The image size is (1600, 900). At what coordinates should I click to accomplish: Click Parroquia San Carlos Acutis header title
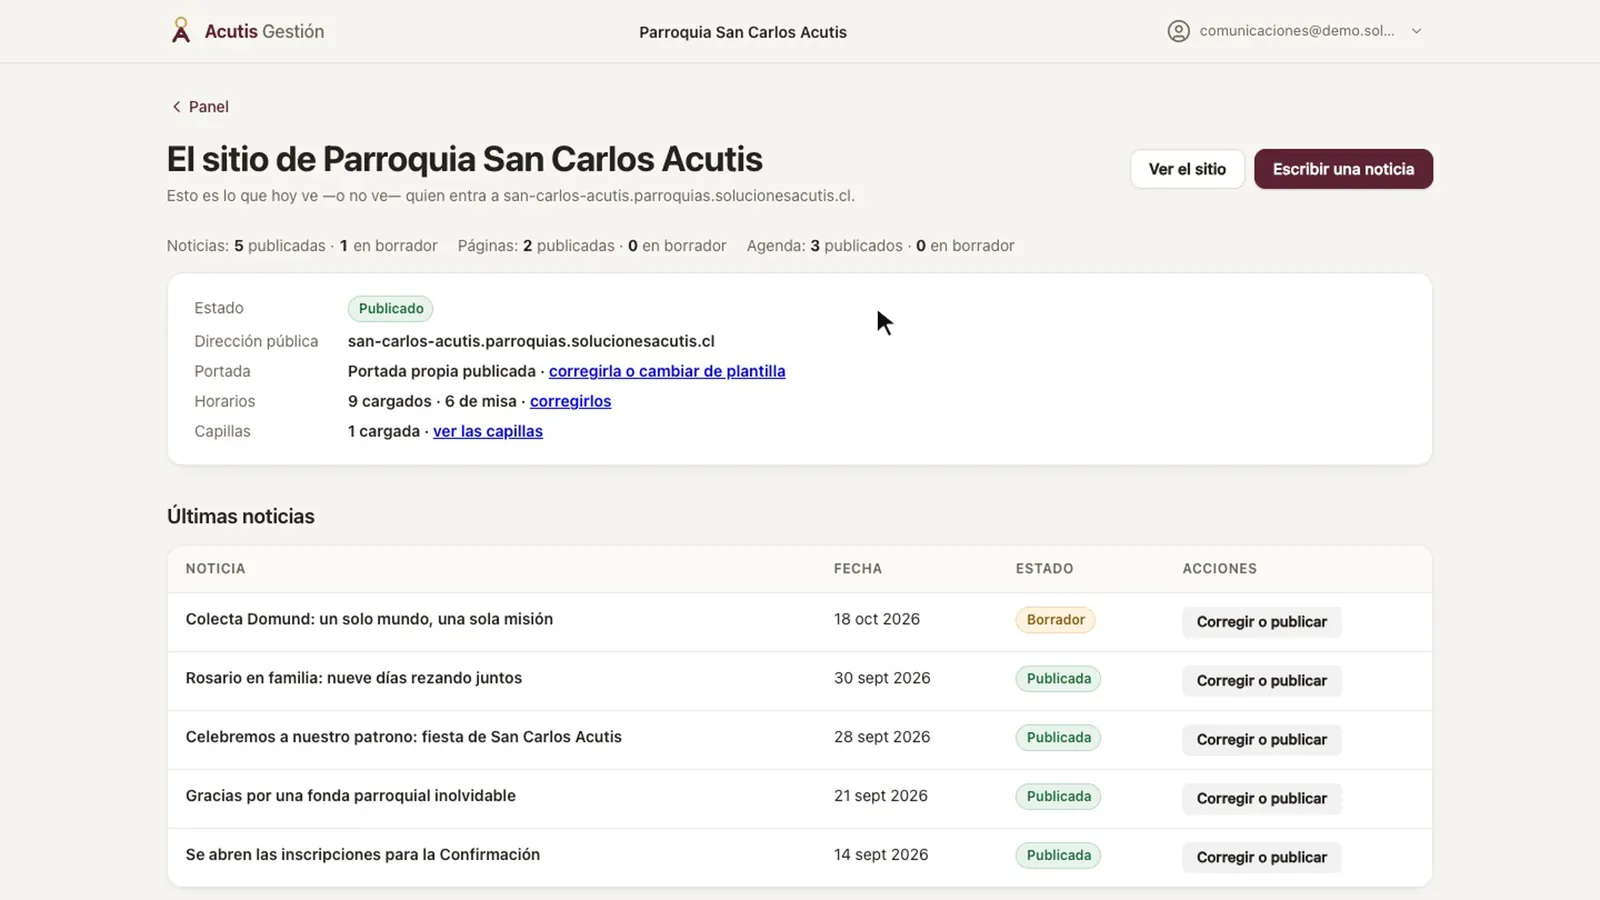(x=743, y=32)
